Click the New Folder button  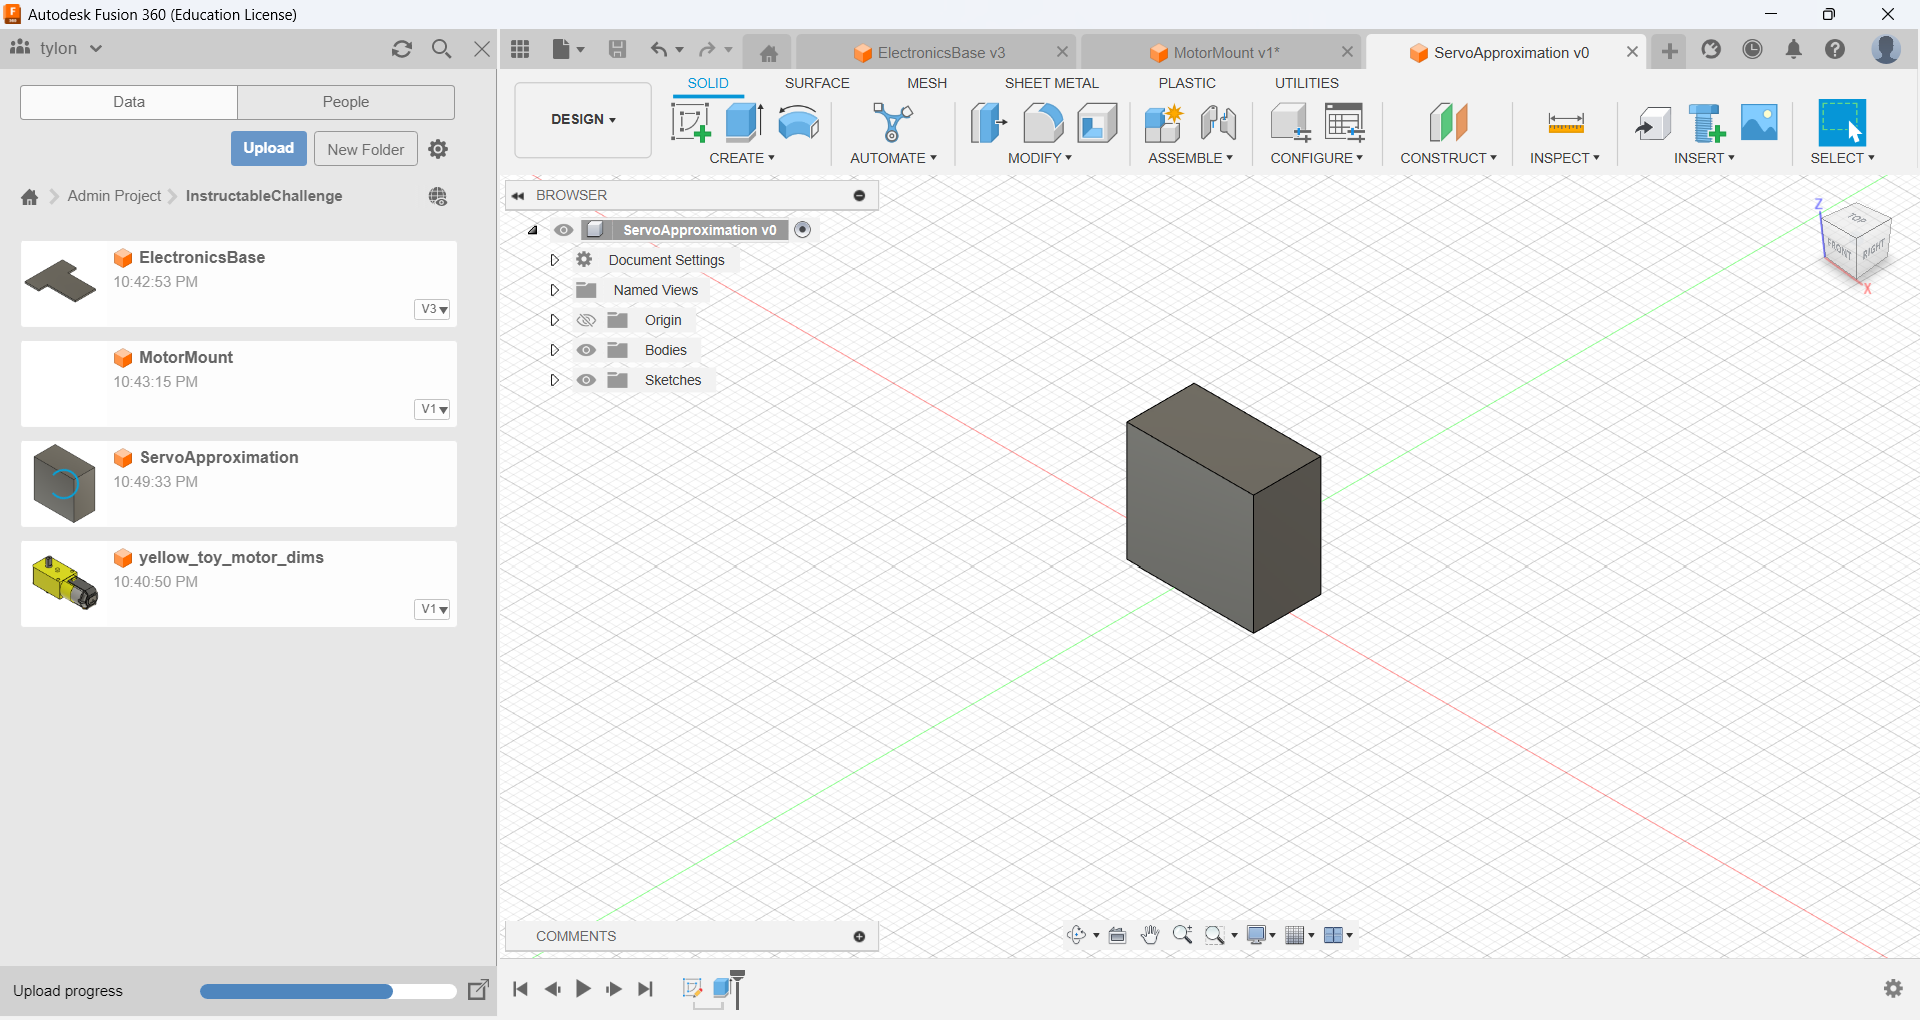(x=366, y=149)
